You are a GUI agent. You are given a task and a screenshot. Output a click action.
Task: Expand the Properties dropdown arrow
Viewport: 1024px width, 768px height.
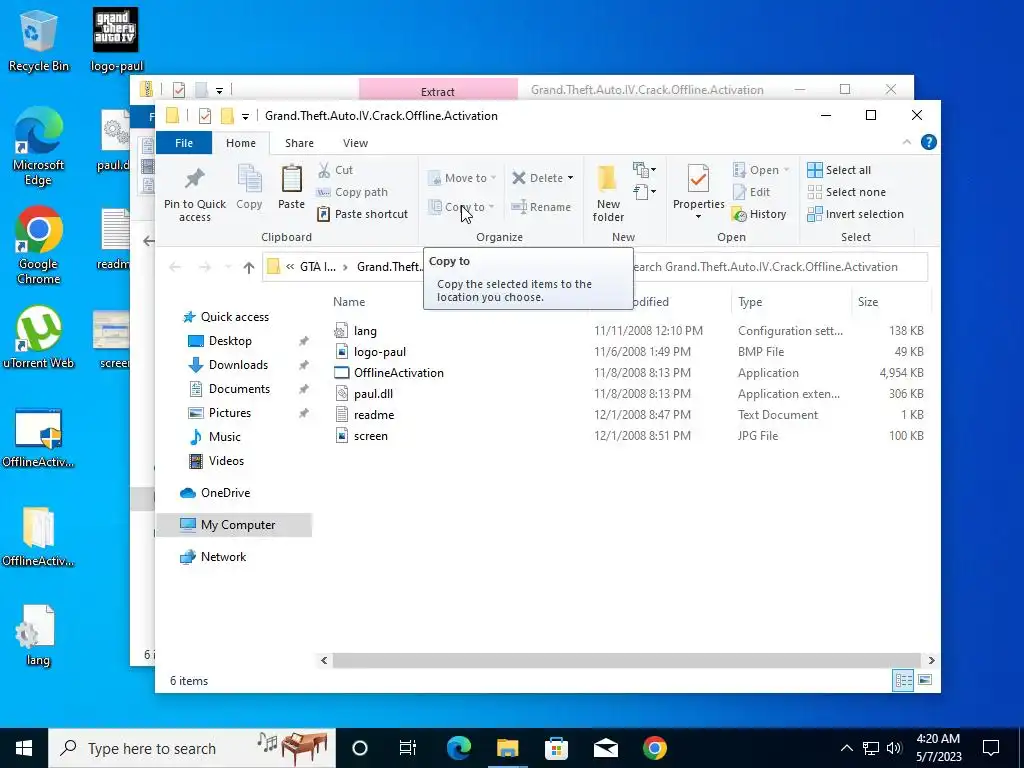(698, 217)
